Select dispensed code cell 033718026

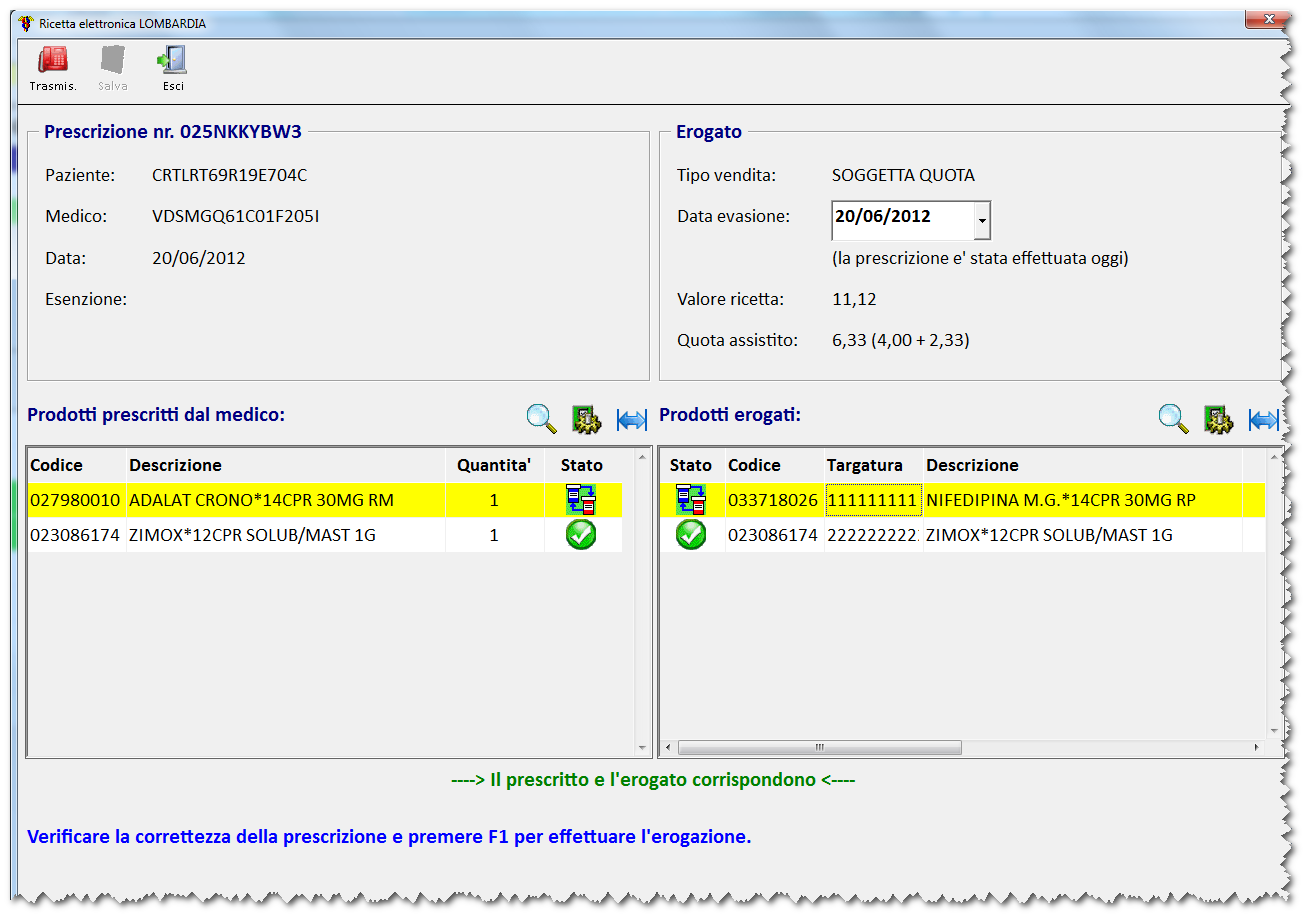pos(774,500)
